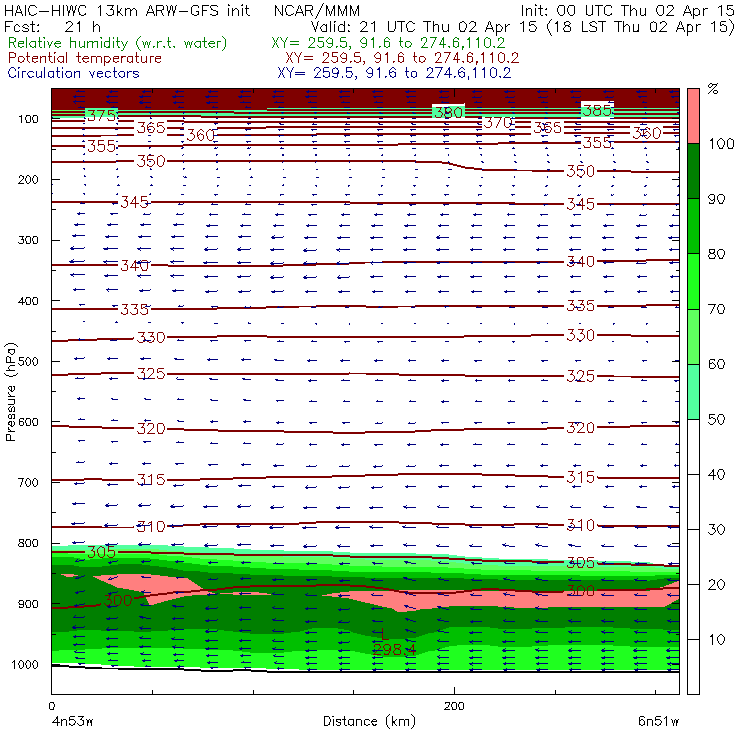Click the '10' colorbar tick label
The width and height of the screenshot is (740, 740).
click(x=716, y=640)
